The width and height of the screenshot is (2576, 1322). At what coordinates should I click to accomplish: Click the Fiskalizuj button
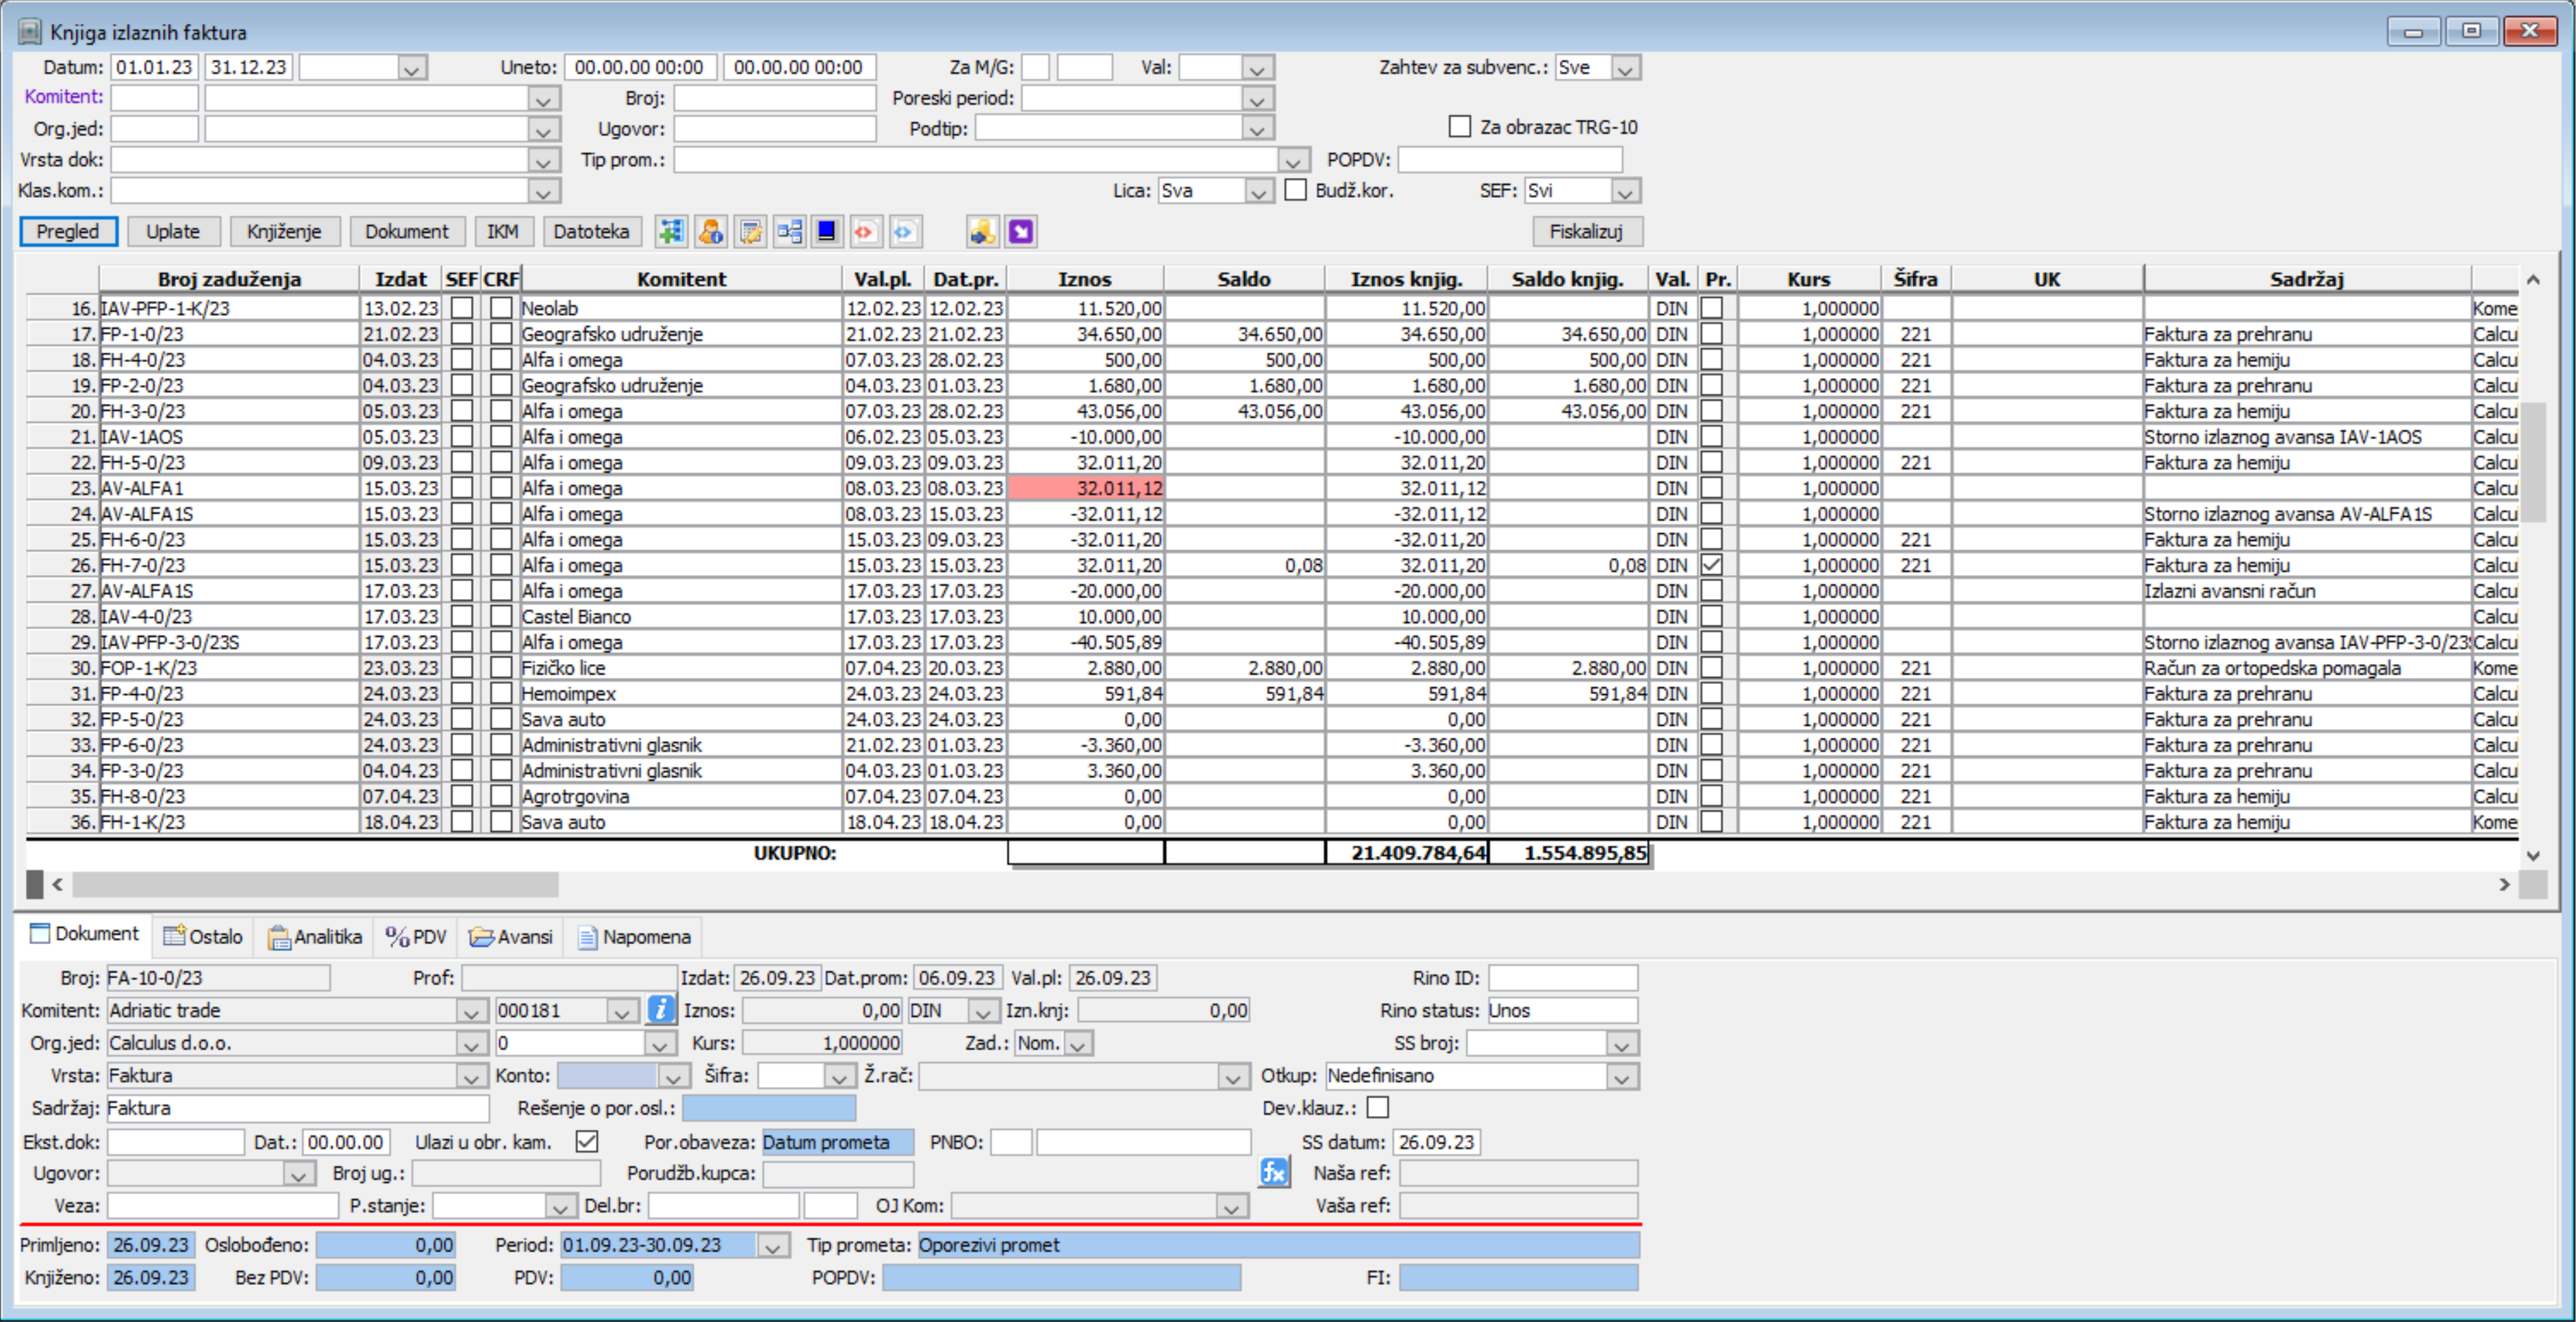coord(1586,232)
